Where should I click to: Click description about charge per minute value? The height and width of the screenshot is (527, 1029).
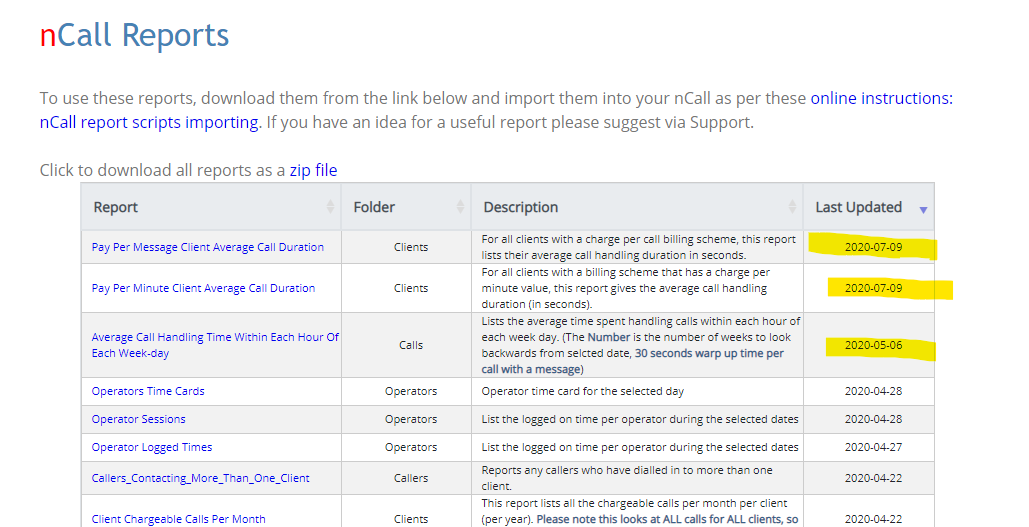[625, 288]
